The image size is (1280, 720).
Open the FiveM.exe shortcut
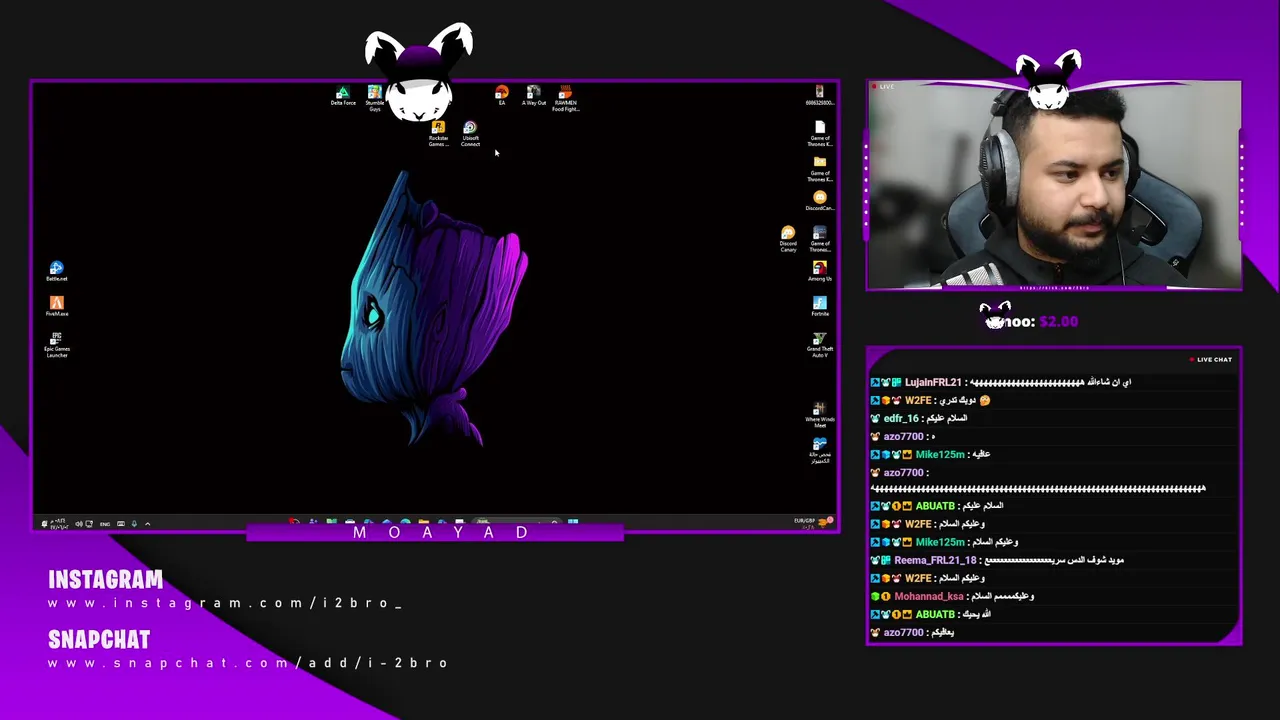56,306
